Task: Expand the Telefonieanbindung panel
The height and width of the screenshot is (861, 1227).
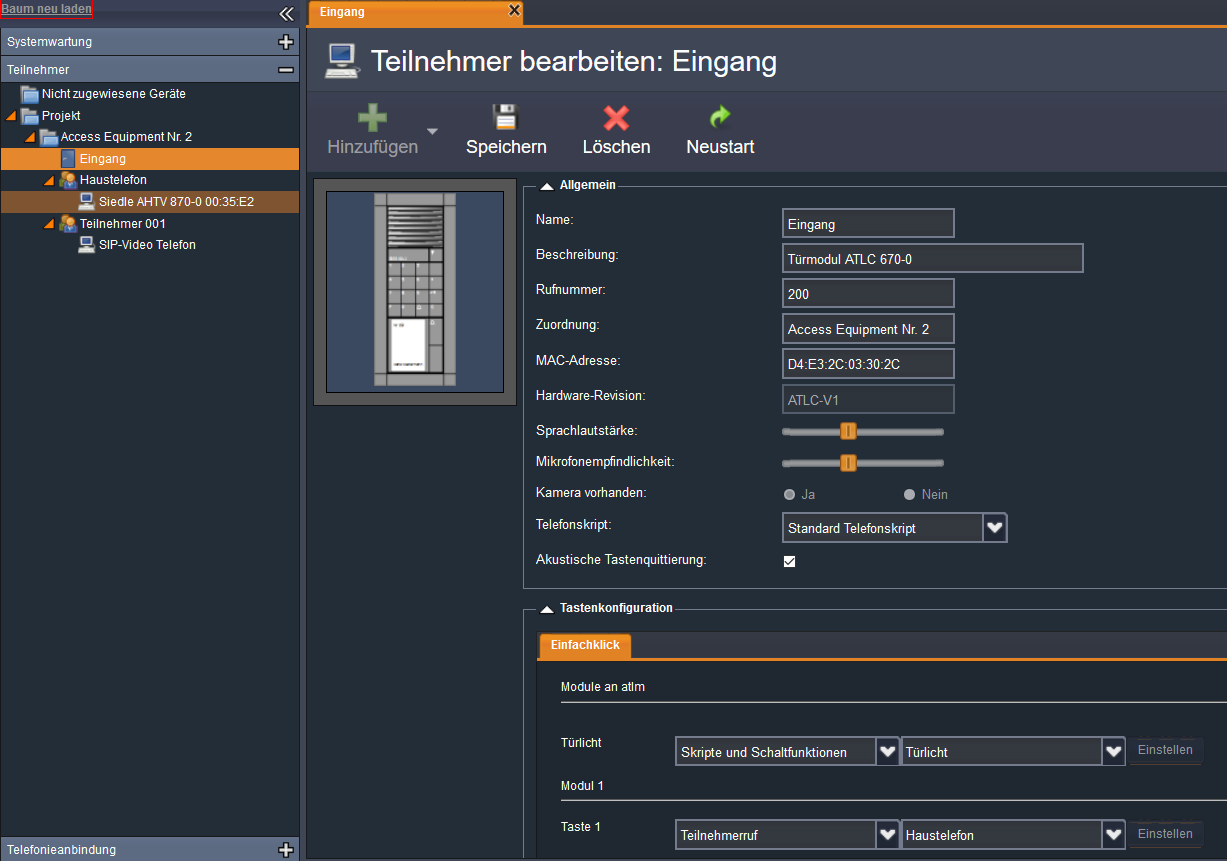Action: point(286,850)
